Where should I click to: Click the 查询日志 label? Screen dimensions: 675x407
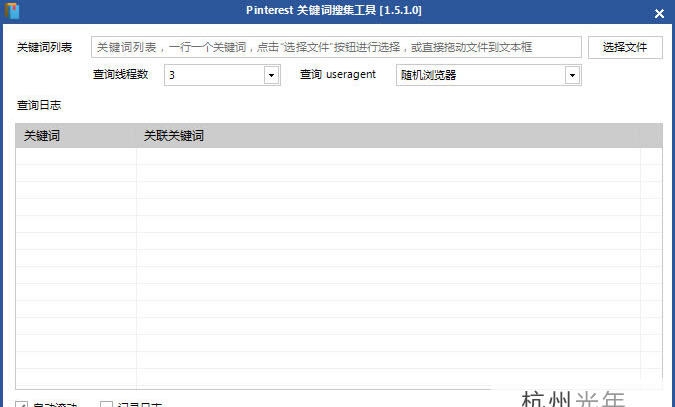[39, 105]
